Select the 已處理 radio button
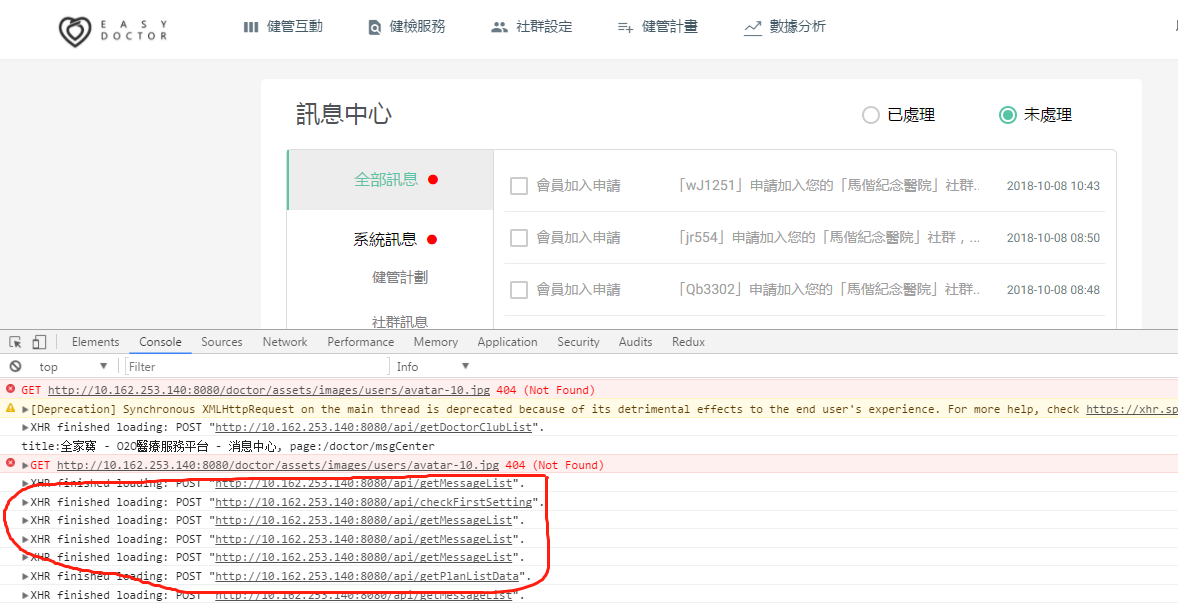 [x=870, y=114]
